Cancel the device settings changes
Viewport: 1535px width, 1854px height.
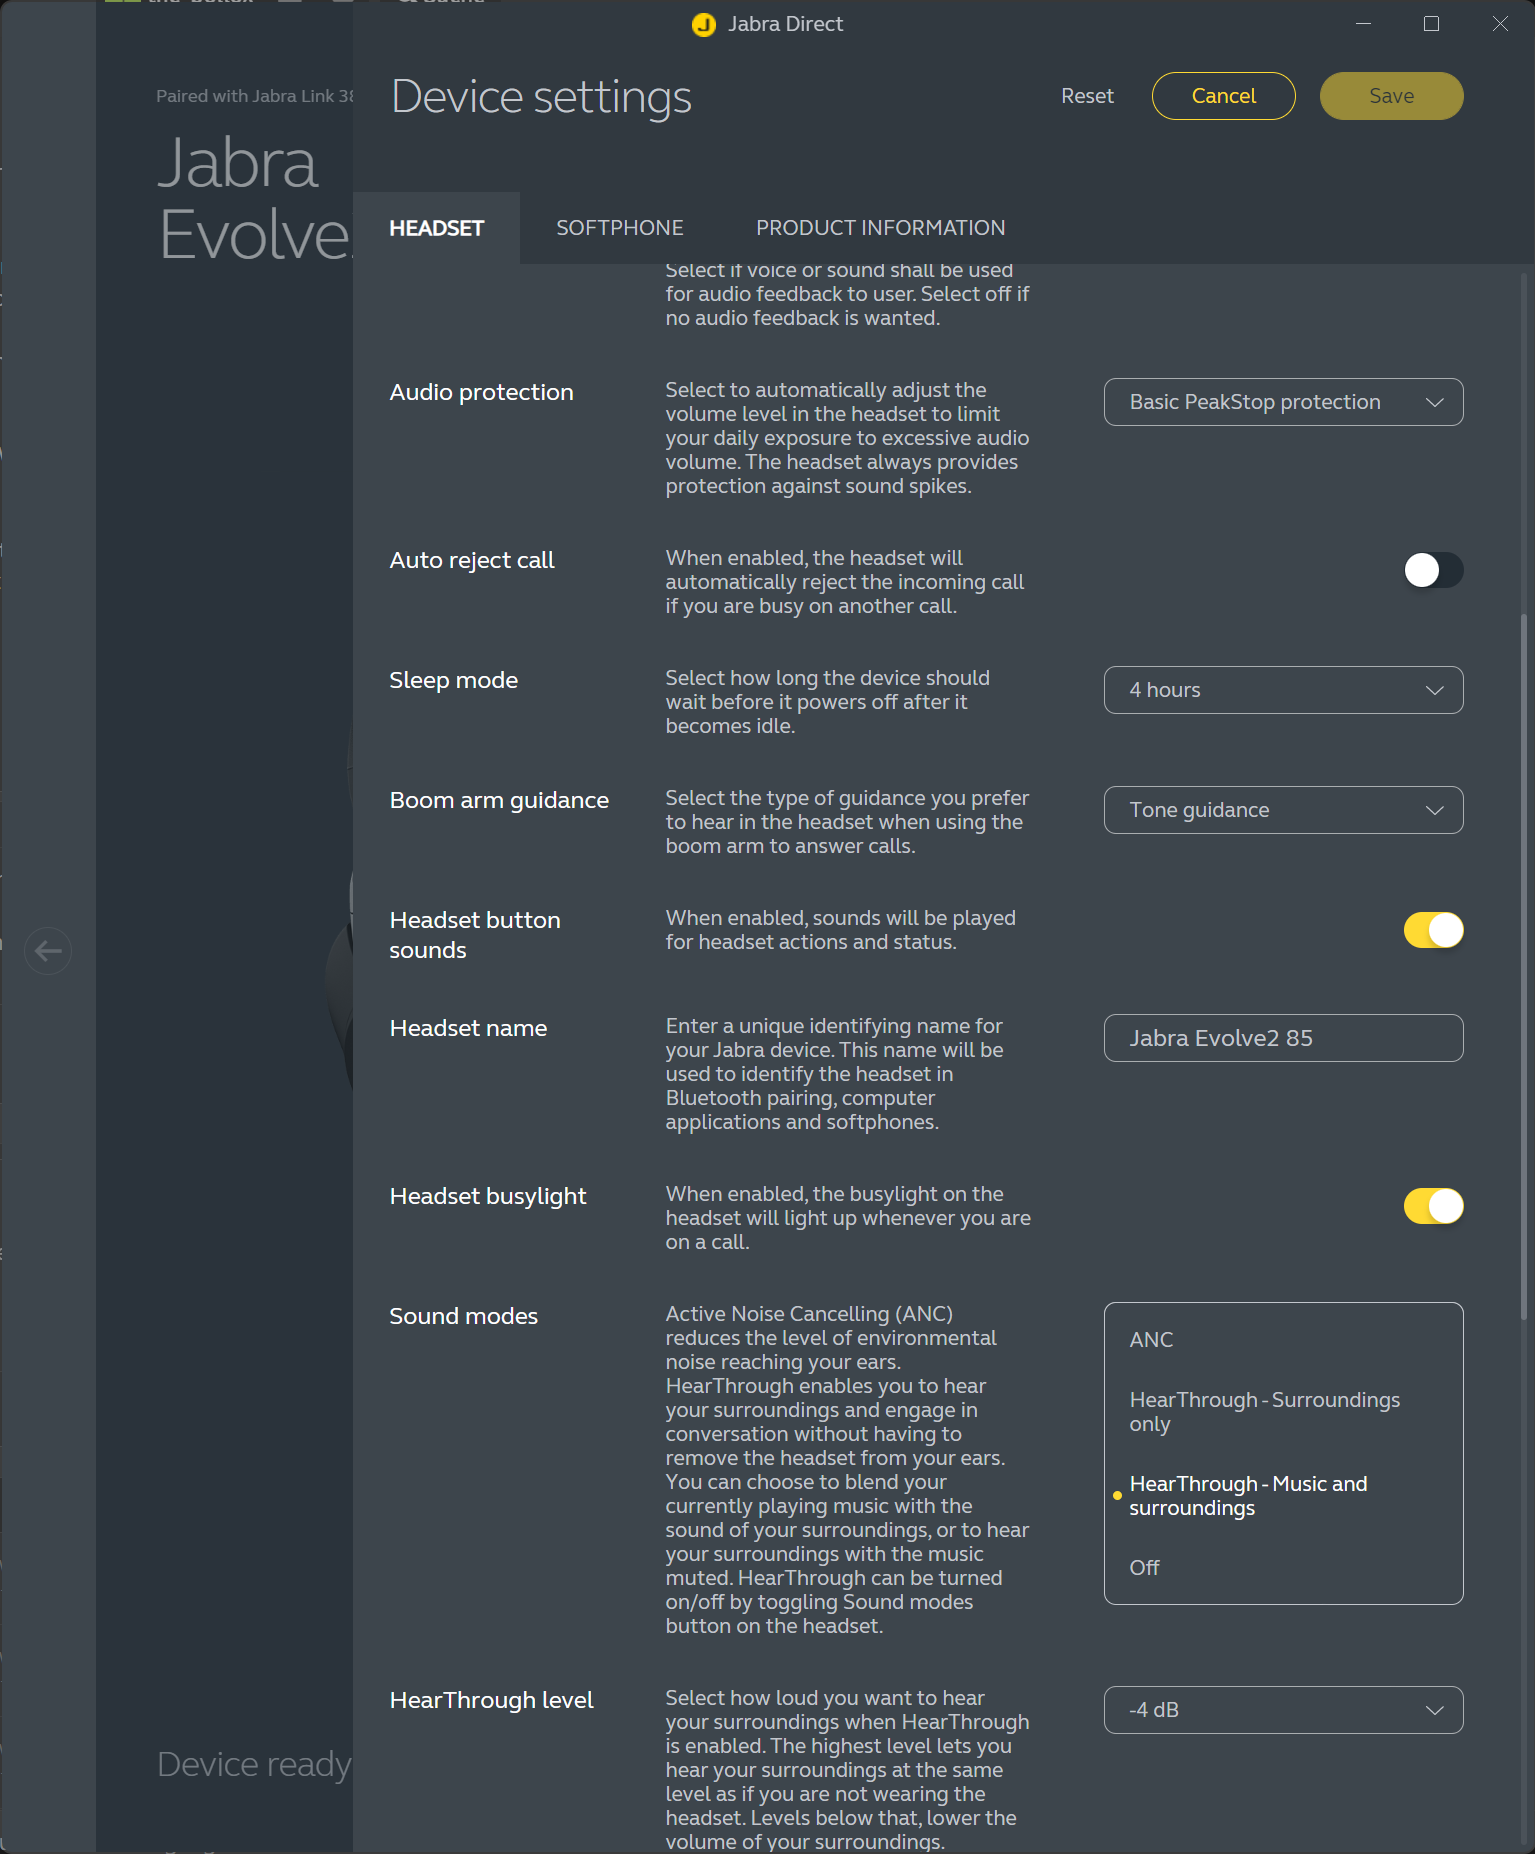(1224, 96)
